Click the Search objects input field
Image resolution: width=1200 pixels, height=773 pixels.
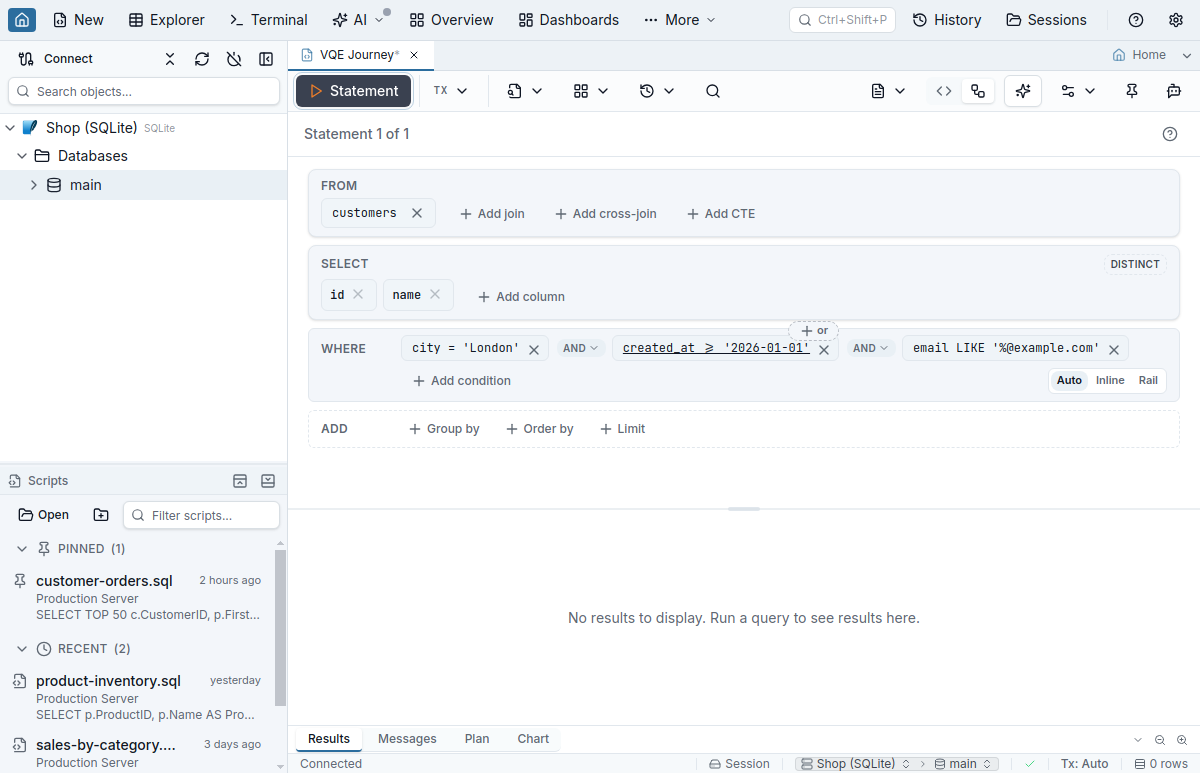click(x=144, y=91)
